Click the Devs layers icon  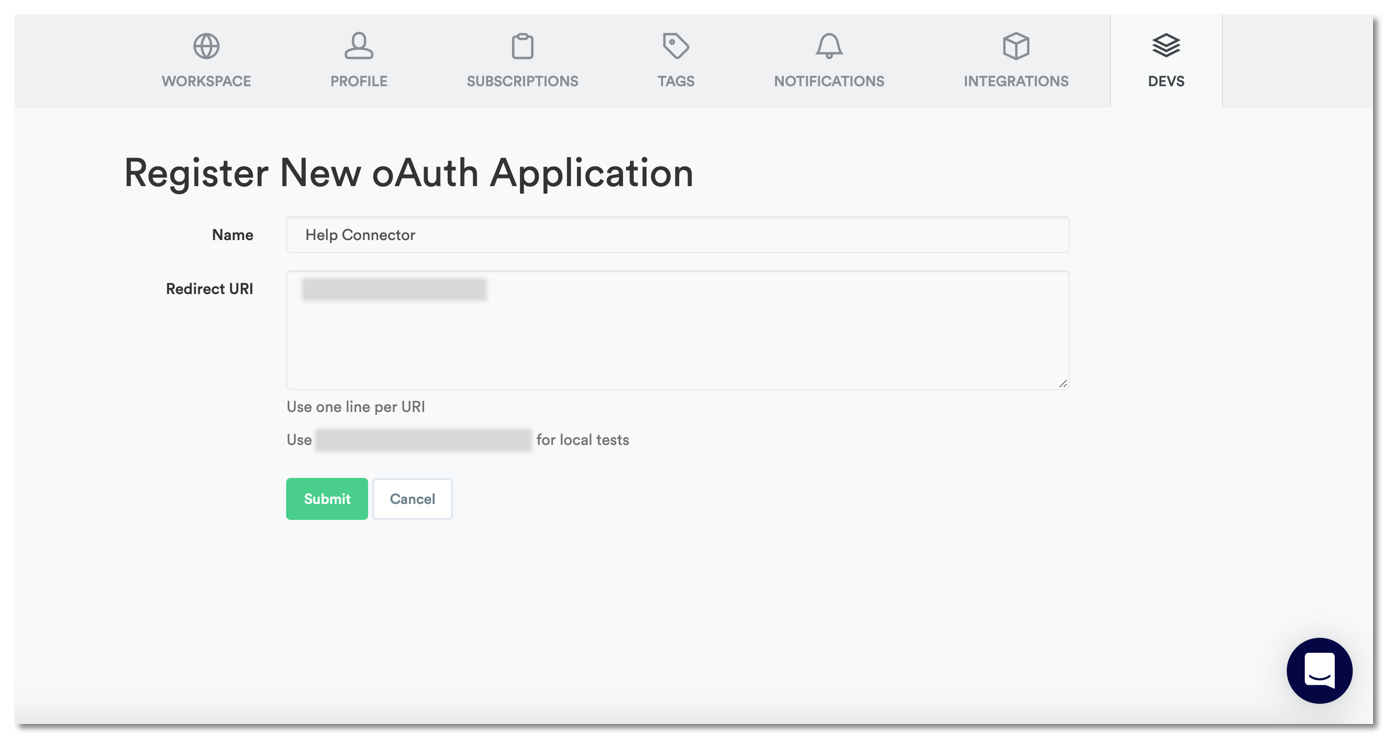1165,45
